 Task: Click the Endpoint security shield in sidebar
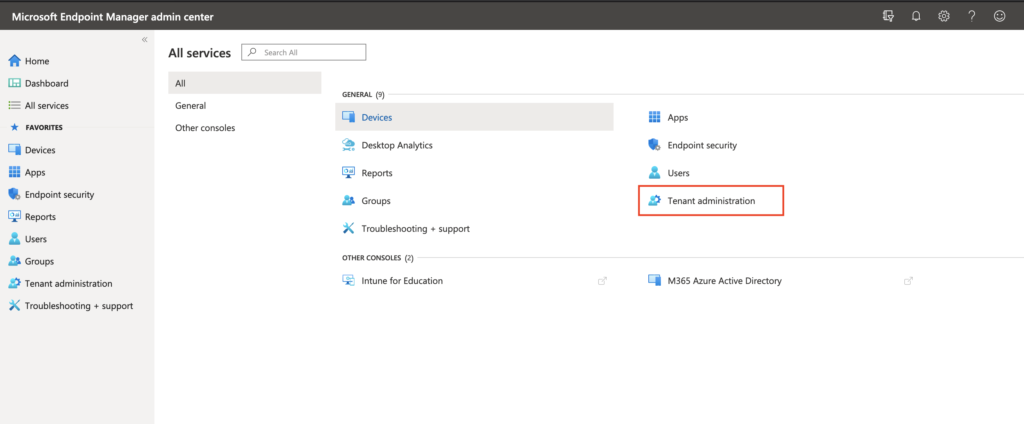14,194
